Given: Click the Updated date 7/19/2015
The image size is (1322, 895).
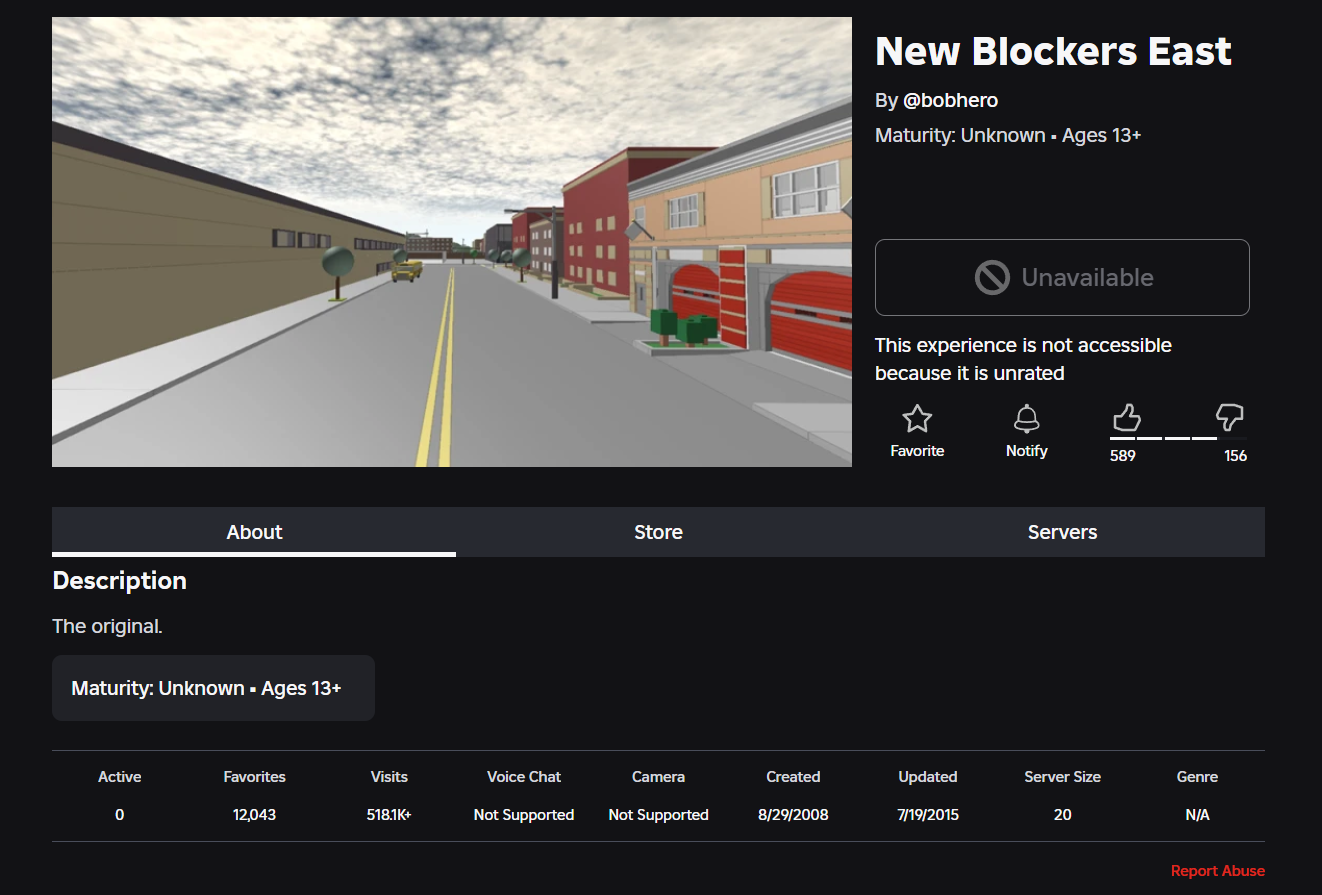Looking at the screenshot, I should click(x=928, y=815).
